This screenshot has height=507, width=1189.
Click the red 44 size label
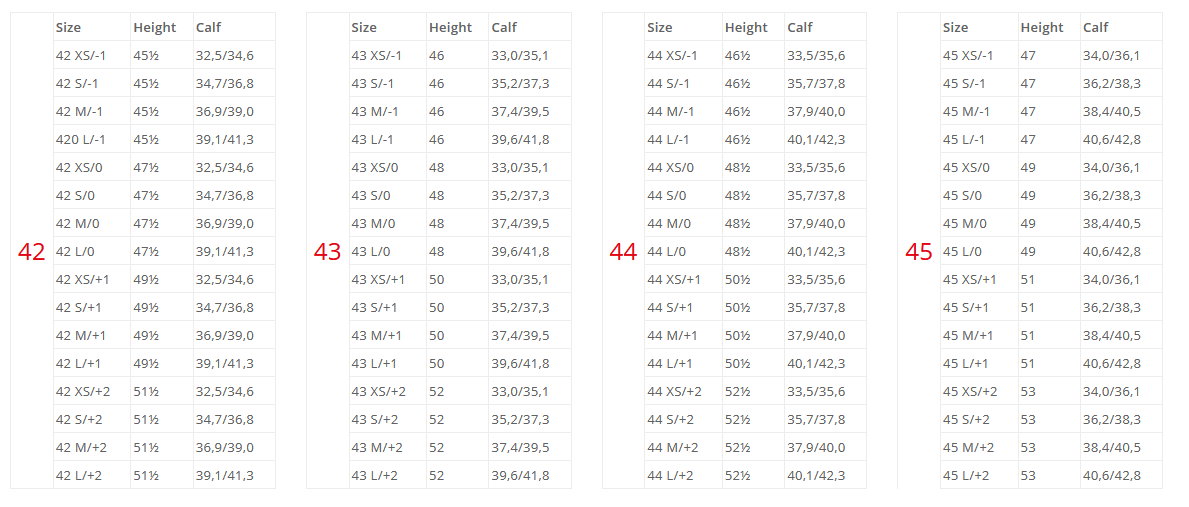623,252
